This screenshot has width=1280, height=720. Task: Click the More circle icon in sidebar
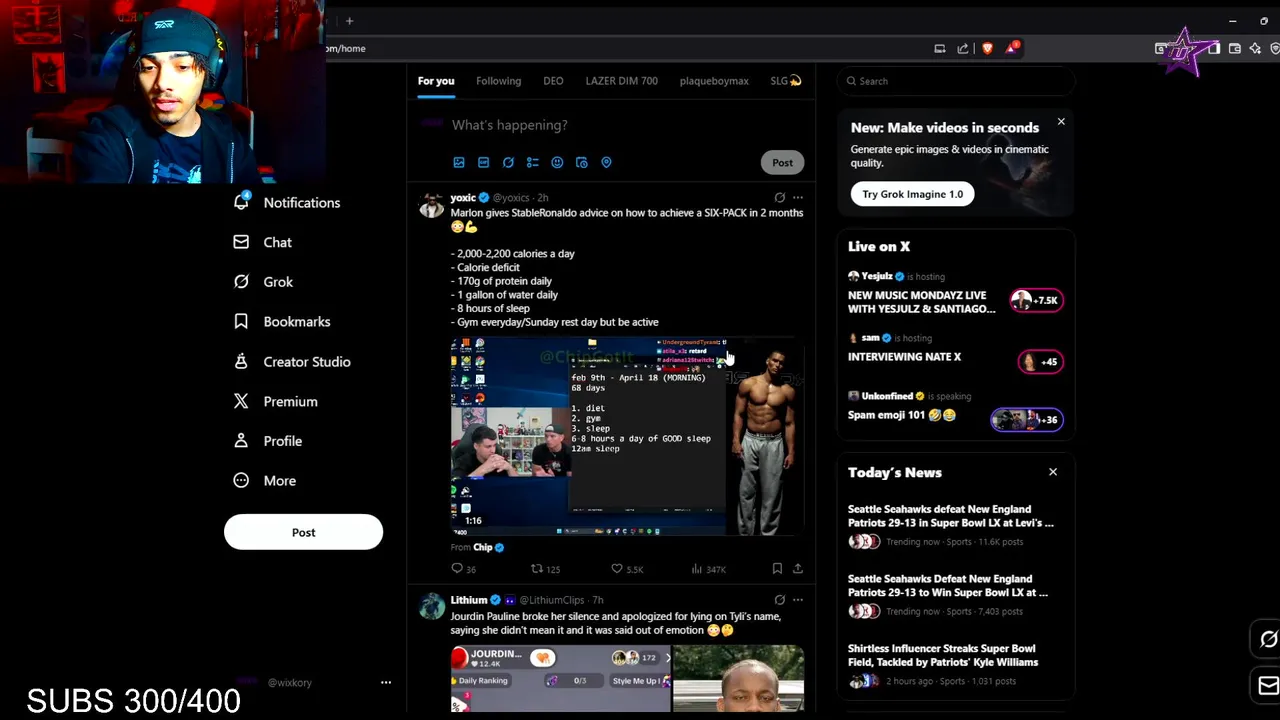pos(241,480)
